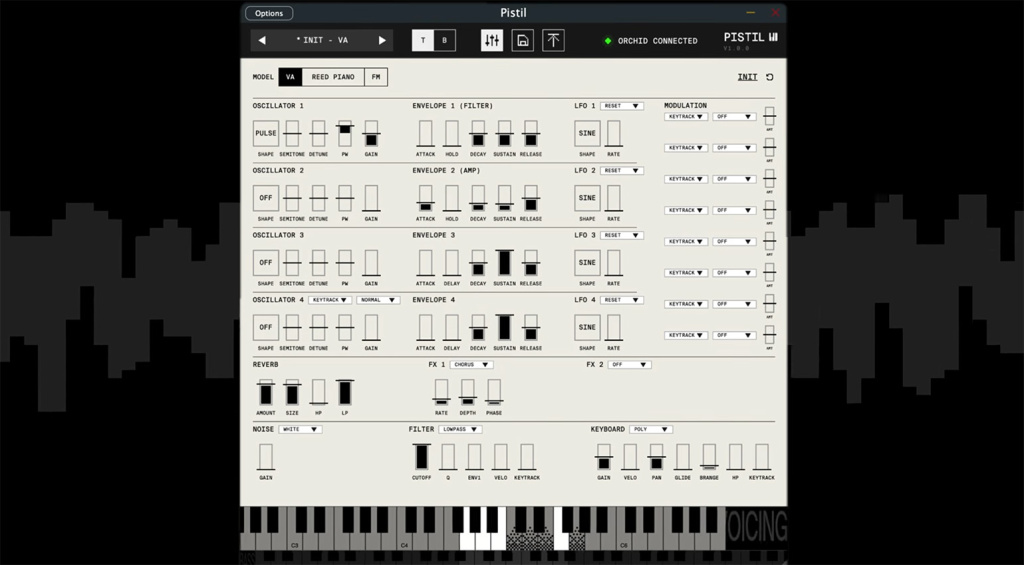The height and width of the screenshot is (565, 1024).
Task: Open the FX 1 CHORUS dropdown
Action: pyautogui.click(x=472, y=364)
